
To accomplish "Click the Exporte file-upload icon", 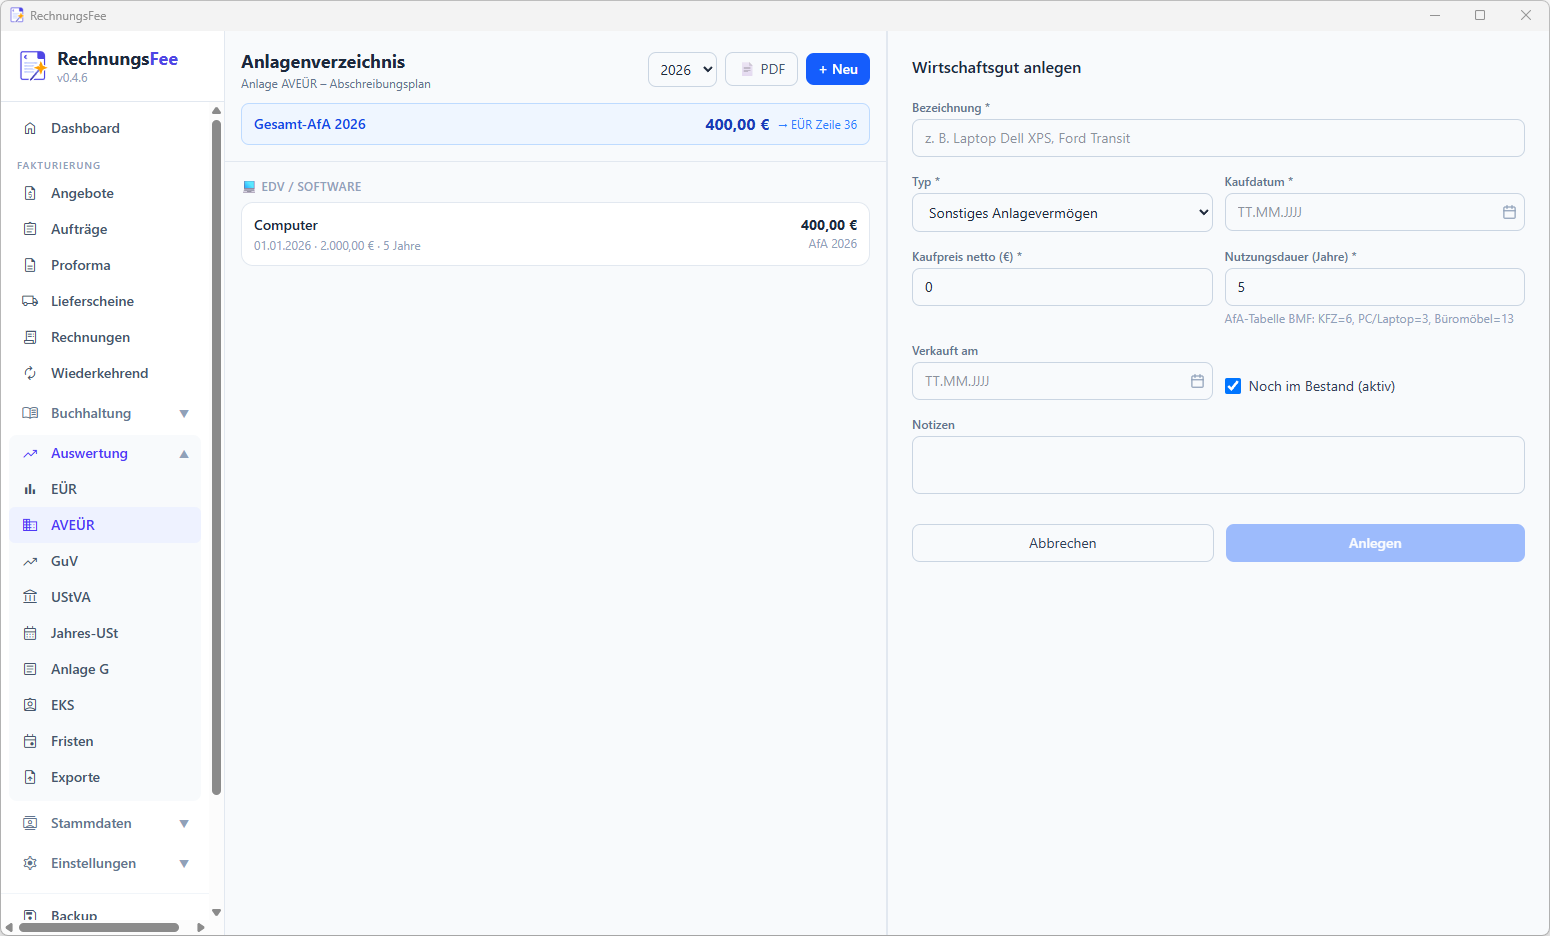I will point(30,777).
